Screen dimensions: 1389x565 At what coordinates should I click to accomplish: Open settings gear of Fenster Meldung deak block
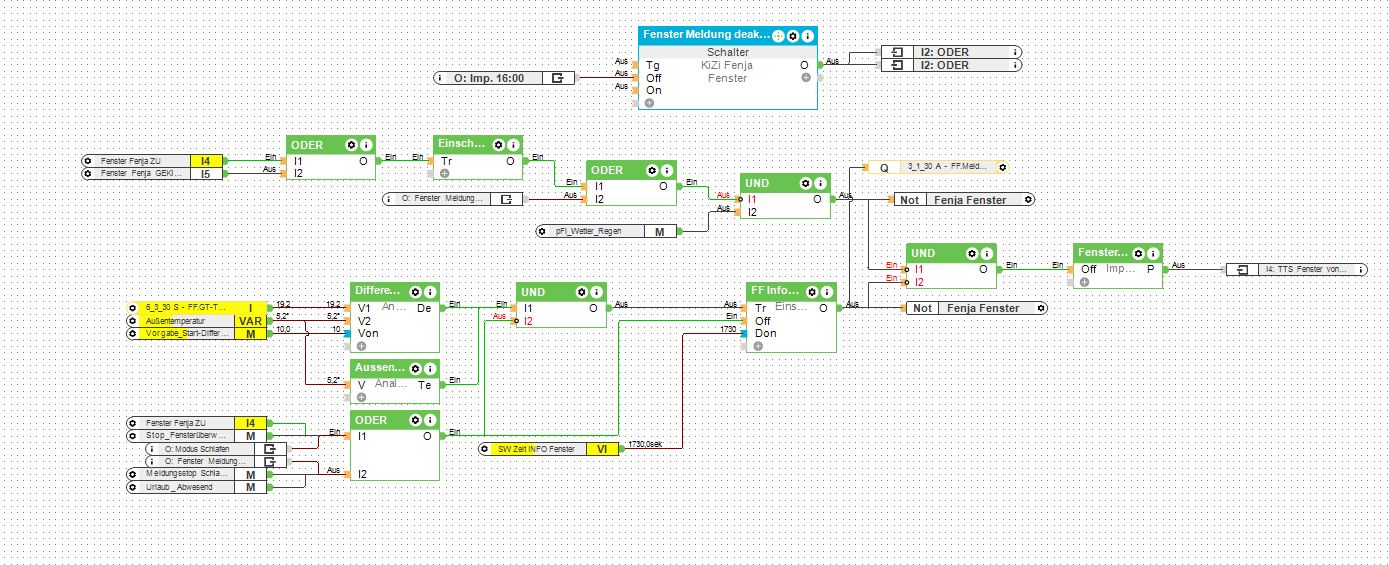tap(793, 35)
